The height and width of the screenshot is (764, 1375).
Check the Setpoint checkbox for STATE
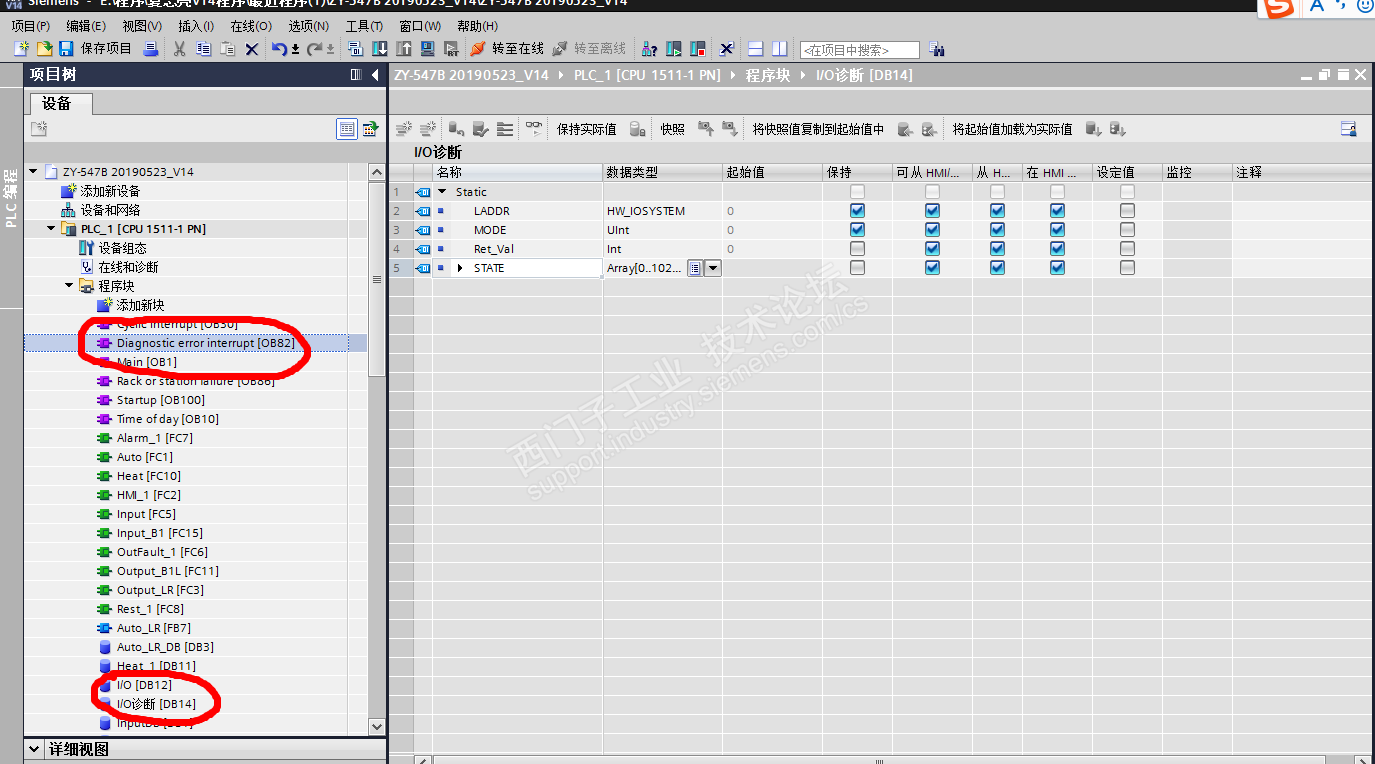click(1127, 268)
